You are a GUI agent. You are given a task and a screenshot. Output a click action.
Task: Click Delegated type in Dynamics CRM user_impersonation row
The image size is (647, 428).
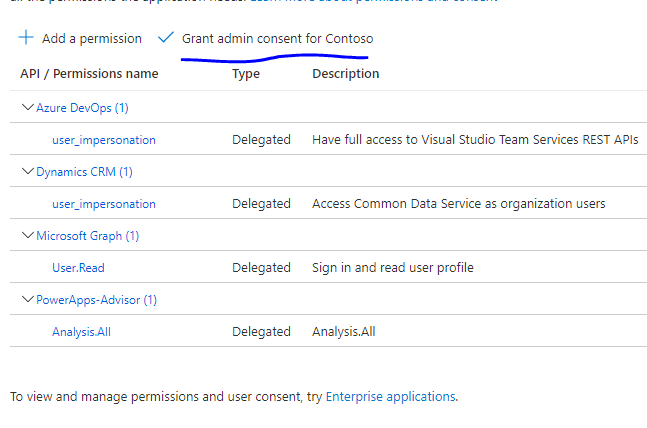tap(261, 203)
